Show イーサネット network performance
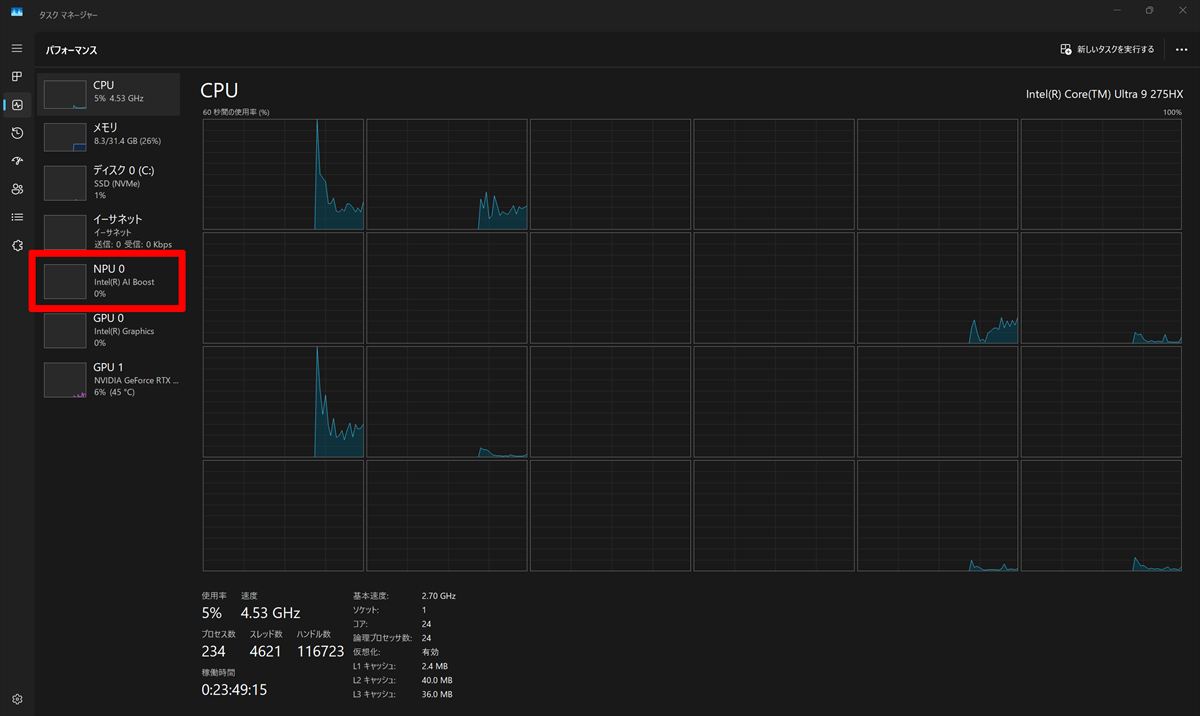This screenshot has width=1200, height=716. click(x=109, y=231)
